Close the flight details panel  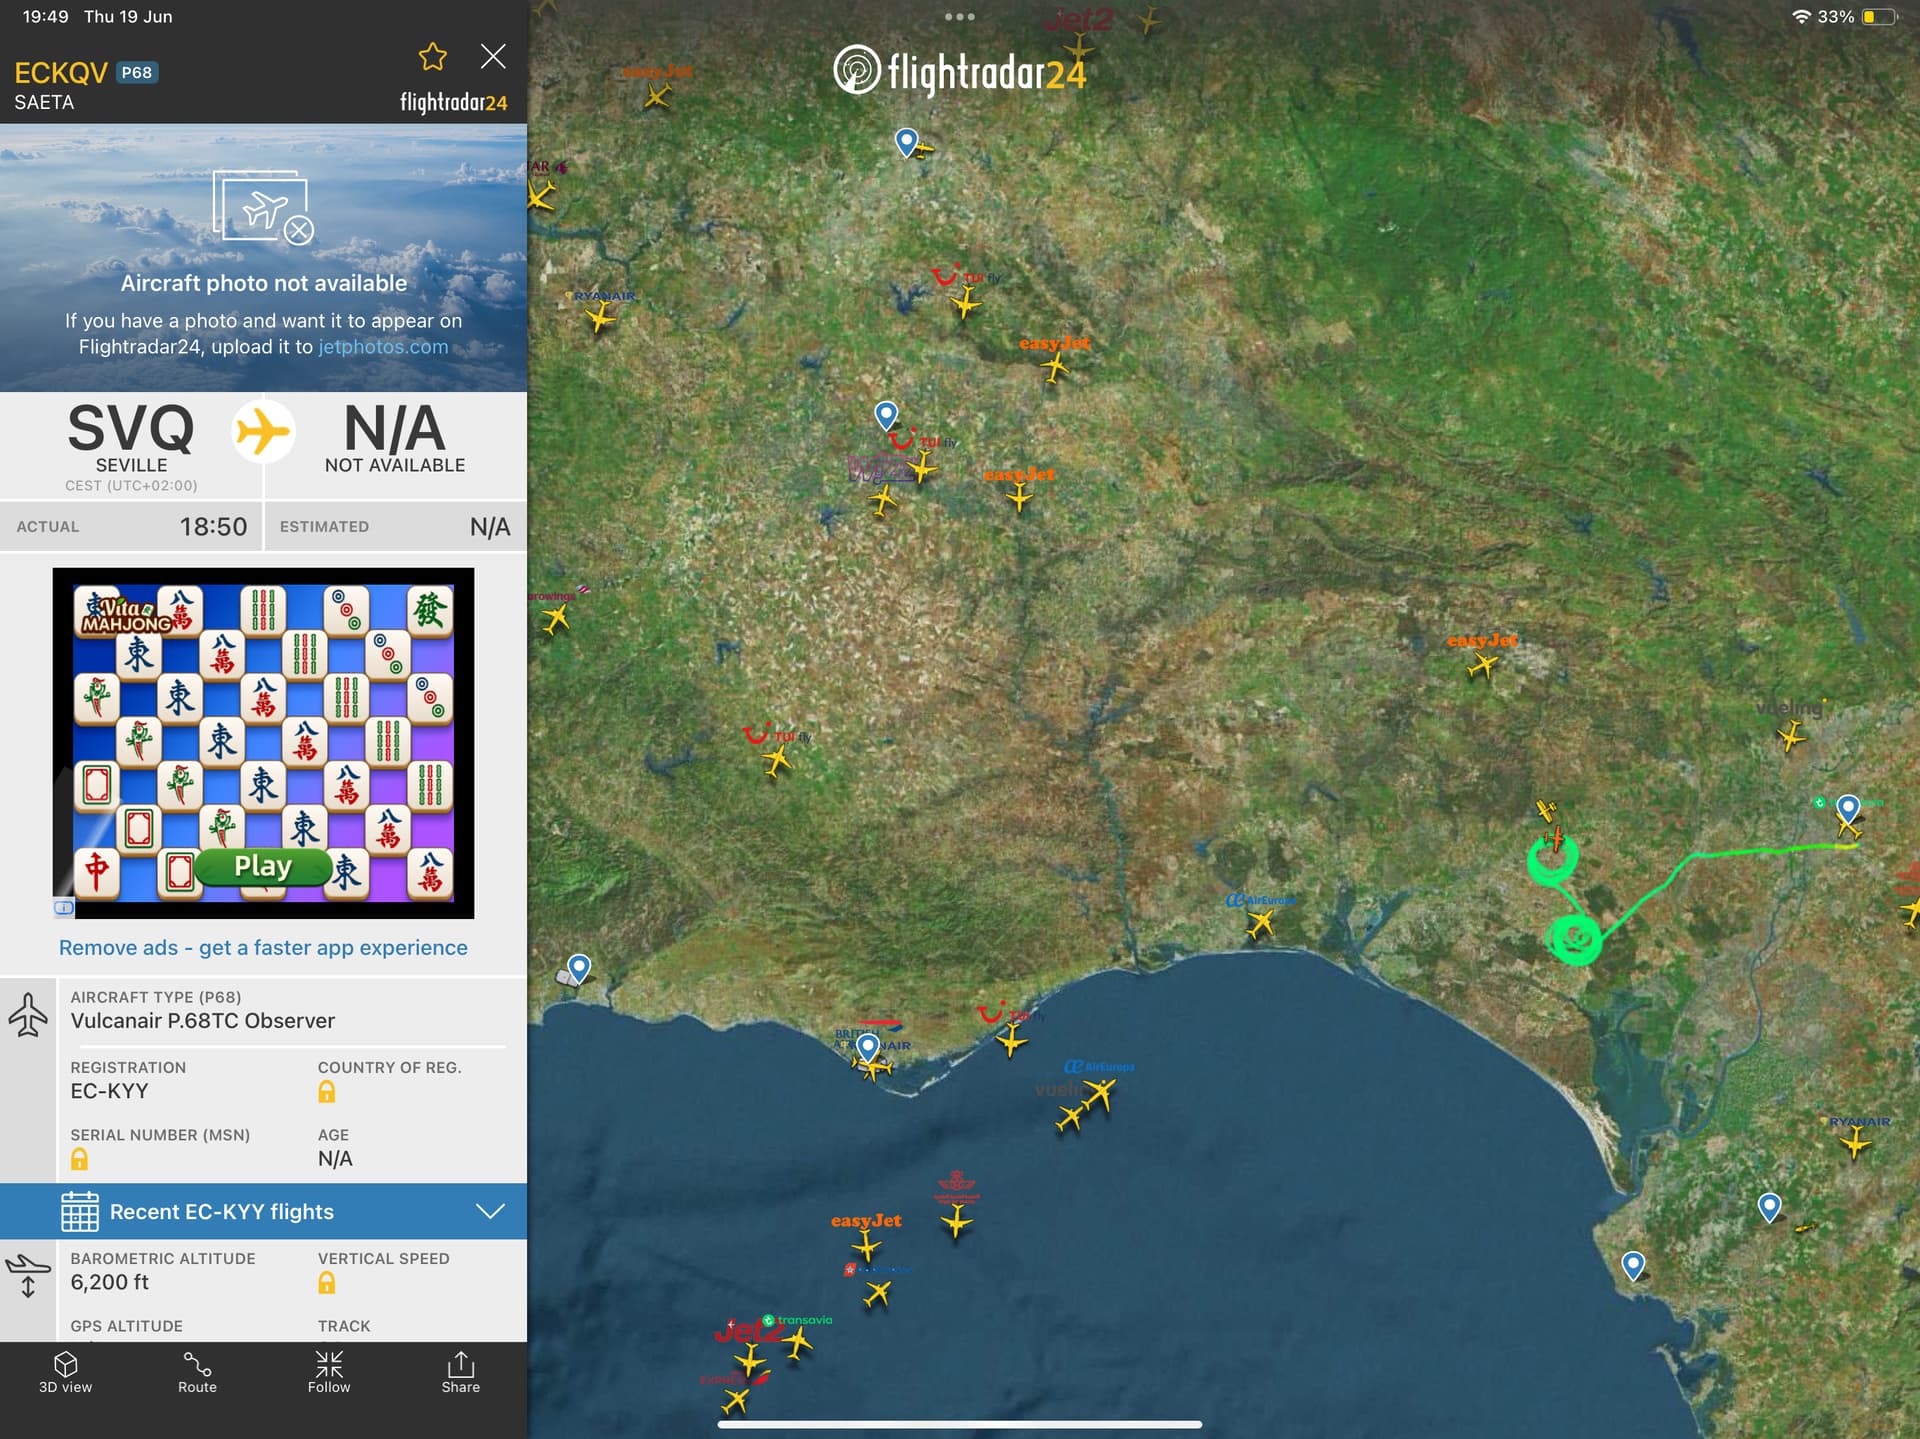coord(493,57)
